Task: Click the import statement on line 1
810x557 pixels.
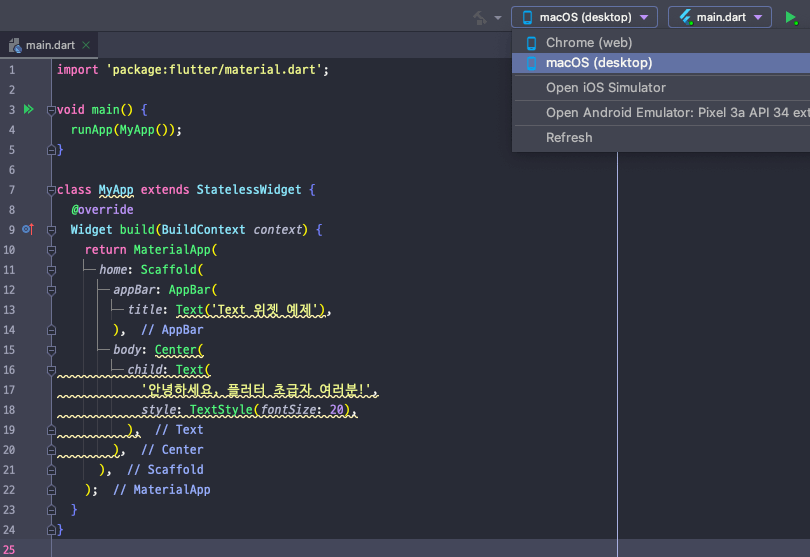Action: click(x=193, y=70)
